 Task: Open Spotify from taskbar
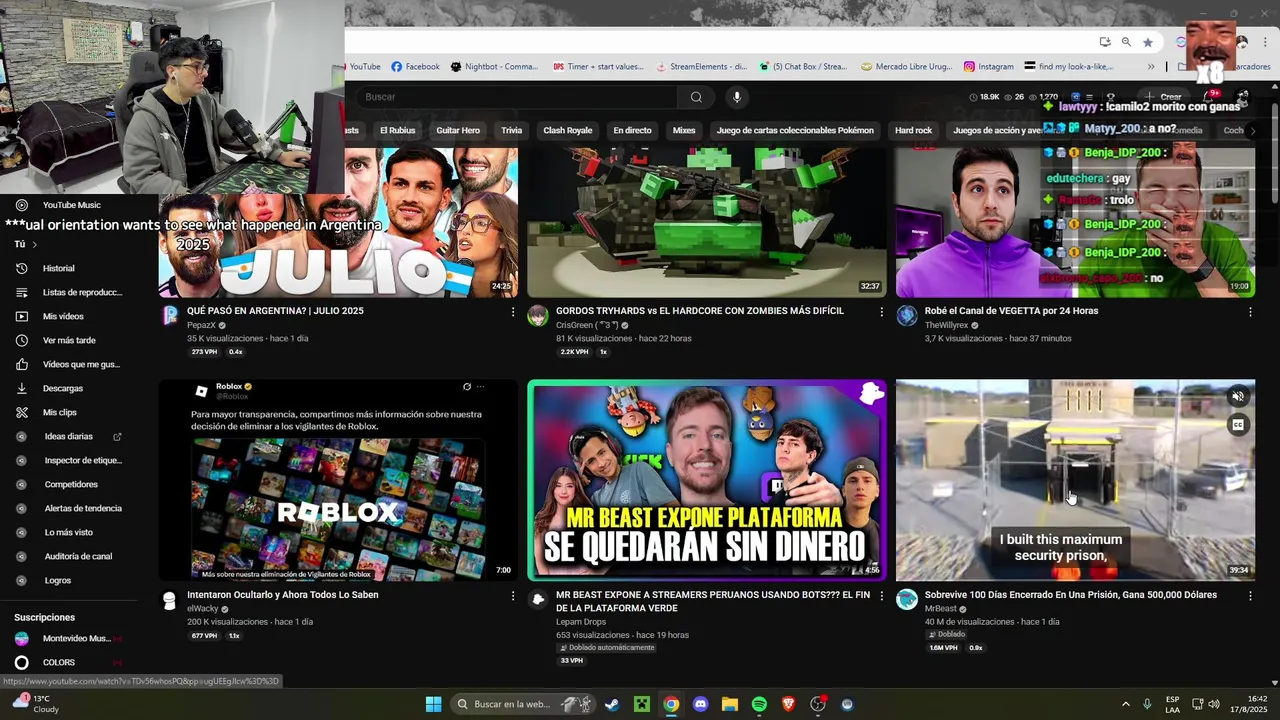click(759, 704)
